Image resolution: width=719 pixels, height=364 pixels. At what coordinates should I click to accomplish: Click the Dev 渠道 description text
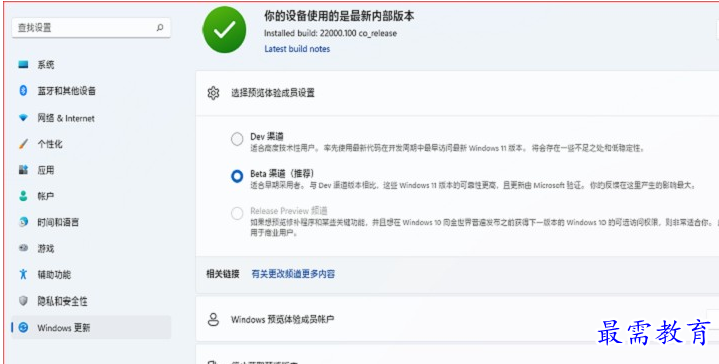pos(447,149)
